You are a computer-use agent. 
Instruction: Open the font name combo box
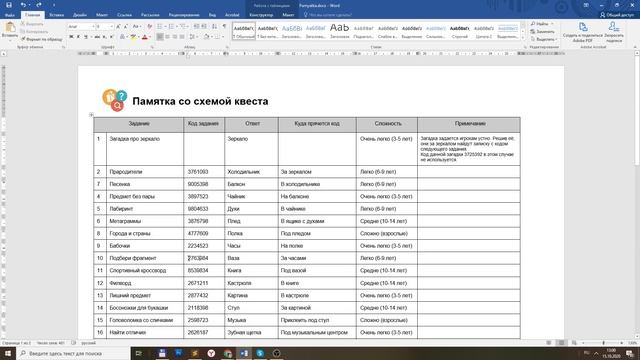click(81, 27)
